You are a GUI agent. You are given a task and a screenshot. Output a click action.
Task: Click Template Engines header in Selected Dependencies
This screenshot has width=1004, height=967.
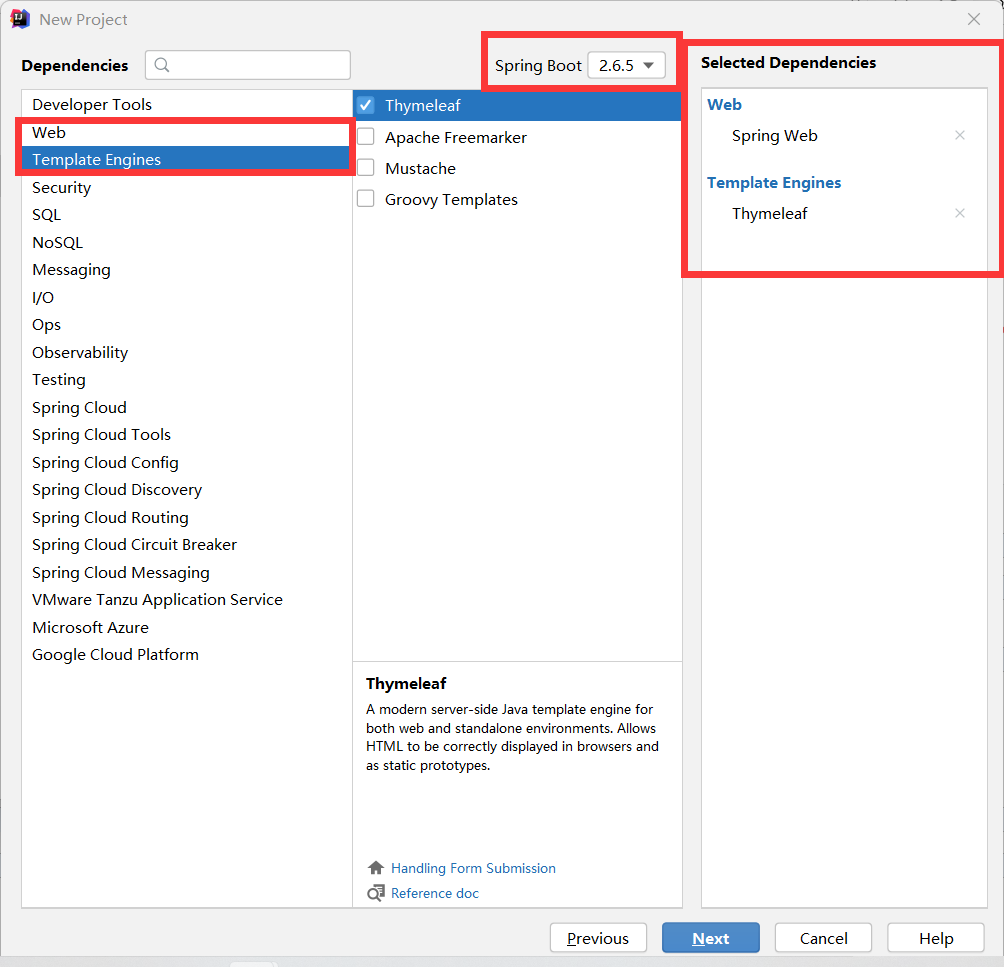tap(774, 183)
